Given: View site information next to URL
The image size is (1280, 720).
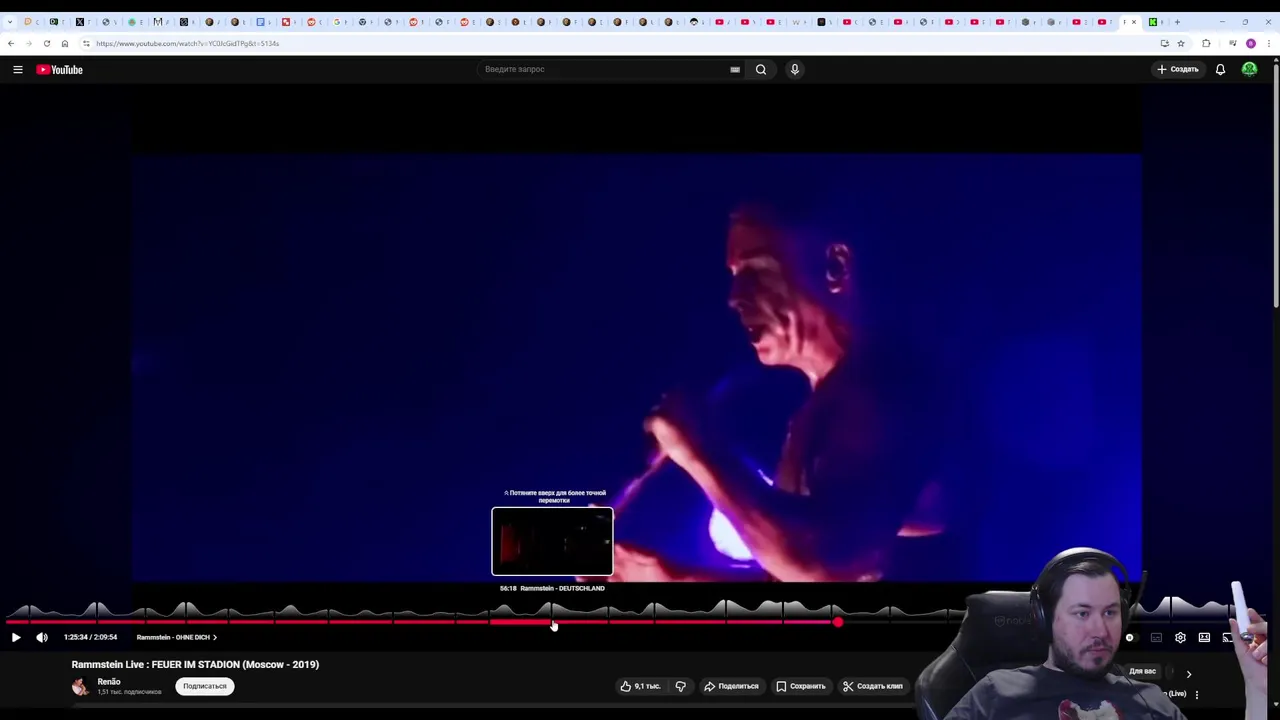Looking at the screenshot, I should pos(86,43).
